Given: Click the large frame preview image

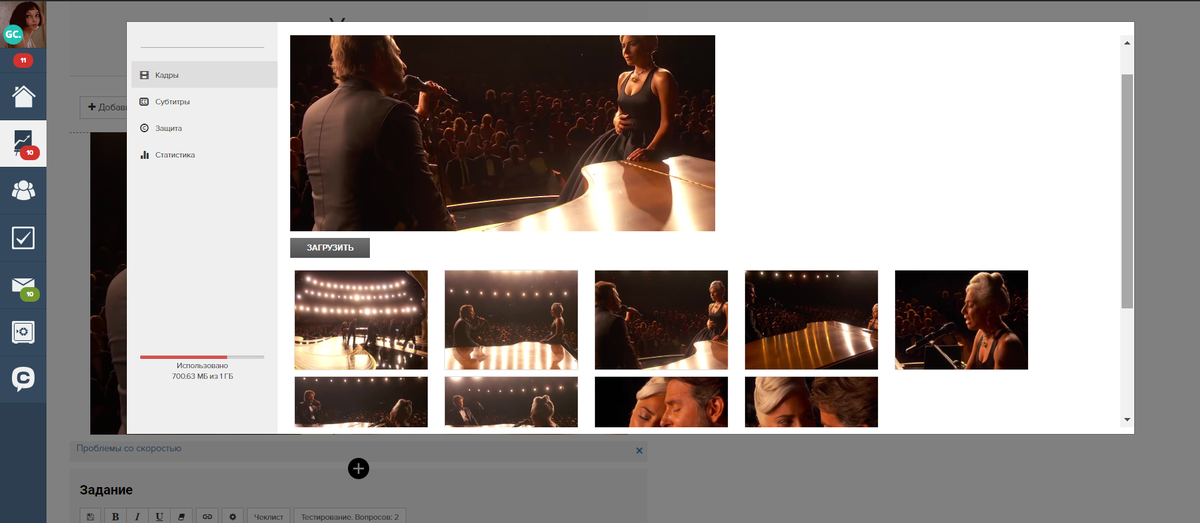Looking at the screenshot, I should tap(502, 133).
